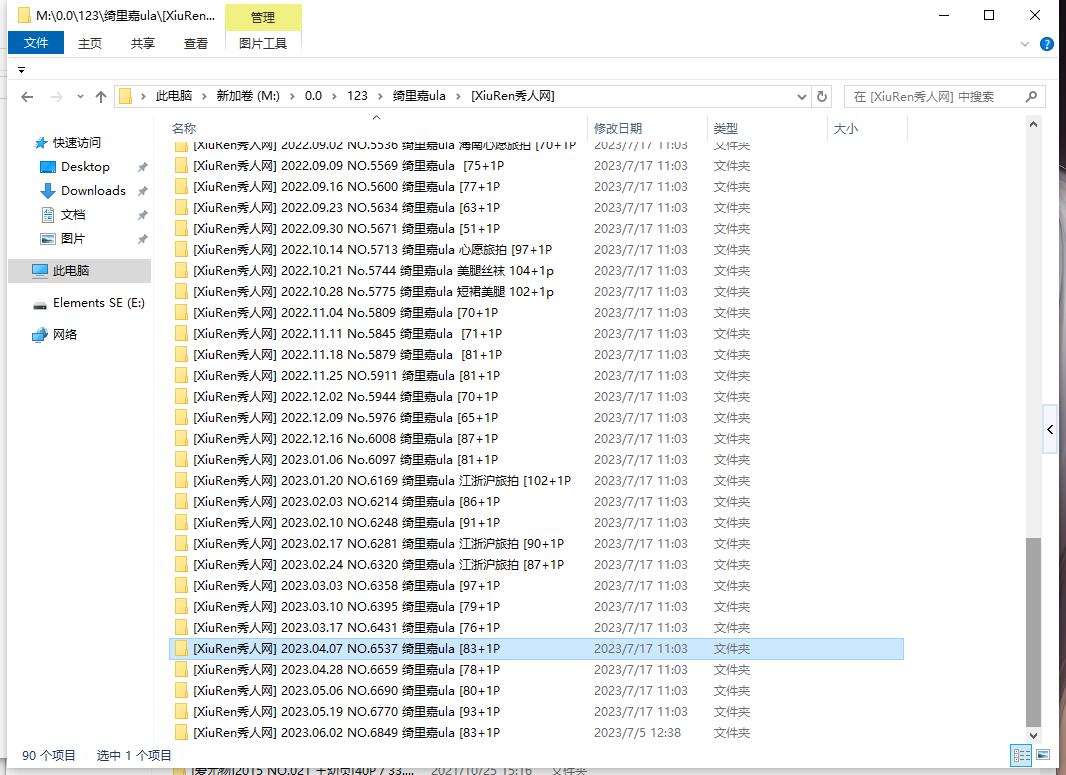
Task: Open the 文件 (File) menu tab
Action: (36, 43)
